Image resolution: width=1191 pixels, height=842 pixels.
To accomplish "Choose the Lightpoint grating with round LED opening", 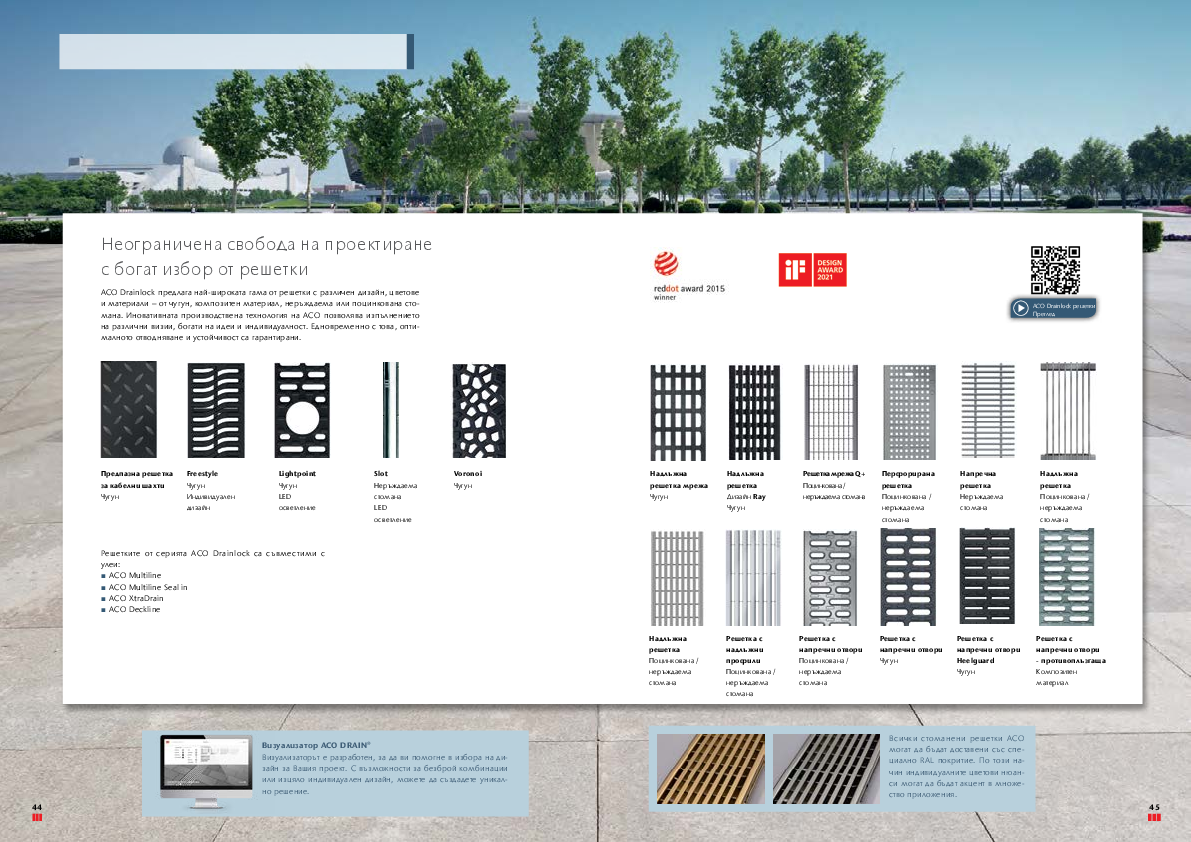I will pyautogui.click(x=302, y=410).
